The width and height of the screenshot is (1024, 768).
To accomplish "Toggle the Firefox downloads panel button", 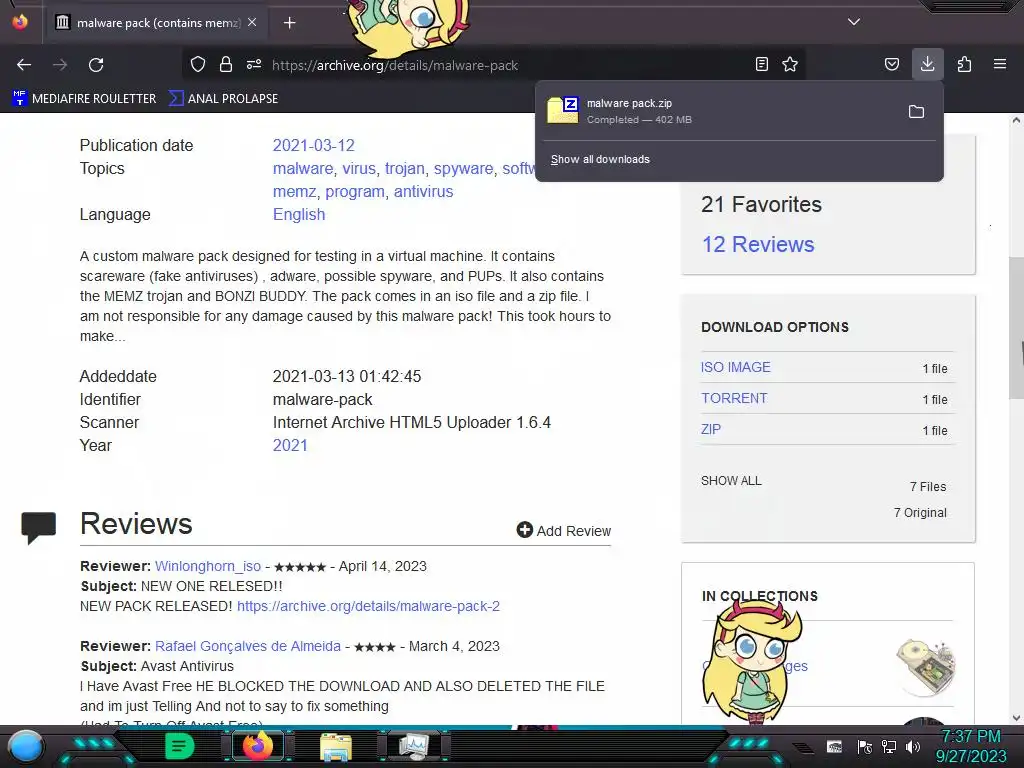I will point(927,64).
